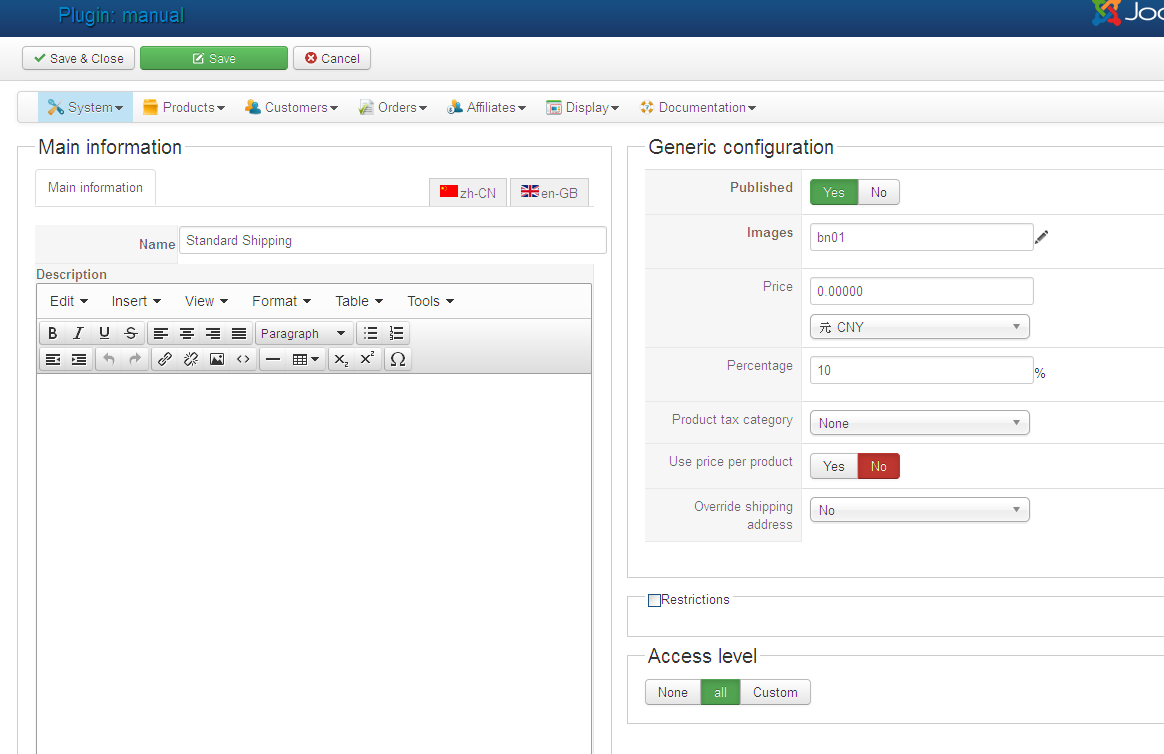
Task: Toggle underline formatting in the editor
Action: 104,333
